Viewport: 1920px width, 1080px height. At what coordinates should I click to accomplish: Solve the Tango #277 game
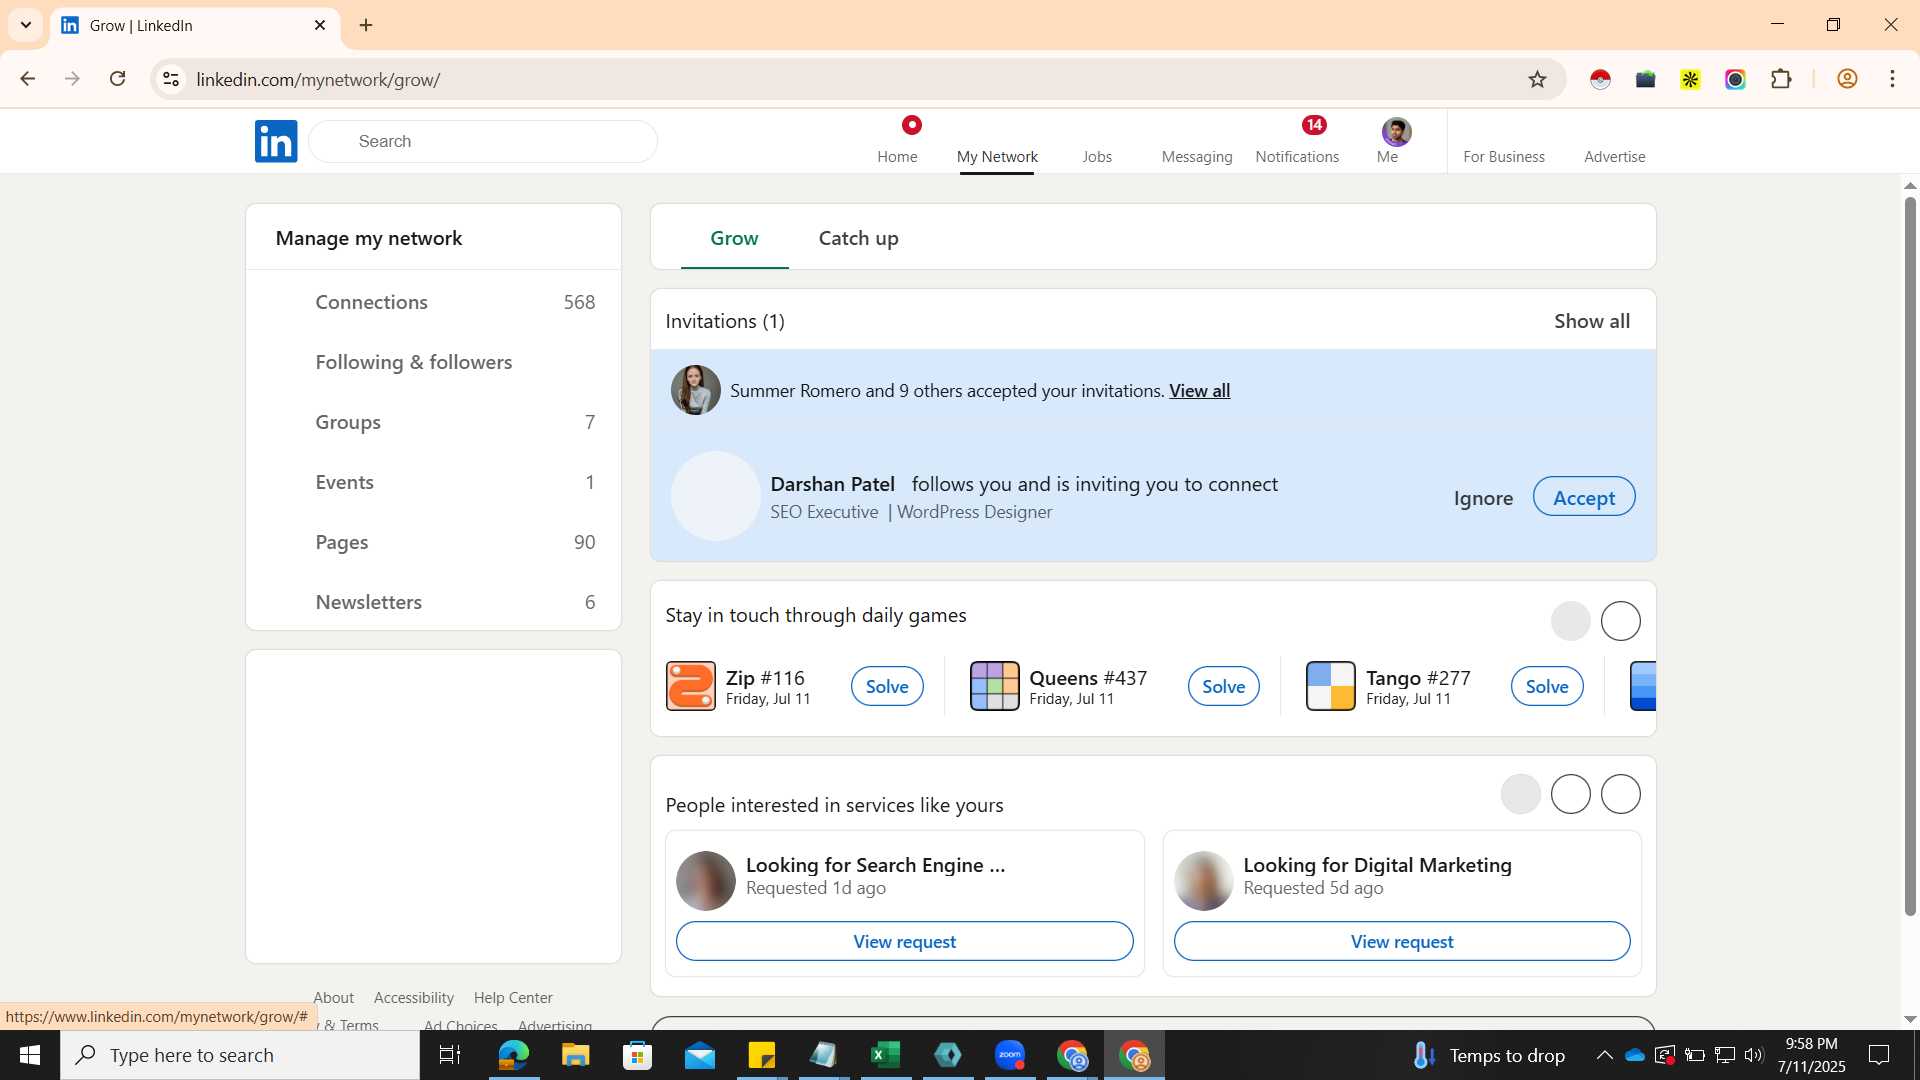tap(1547, 686)
